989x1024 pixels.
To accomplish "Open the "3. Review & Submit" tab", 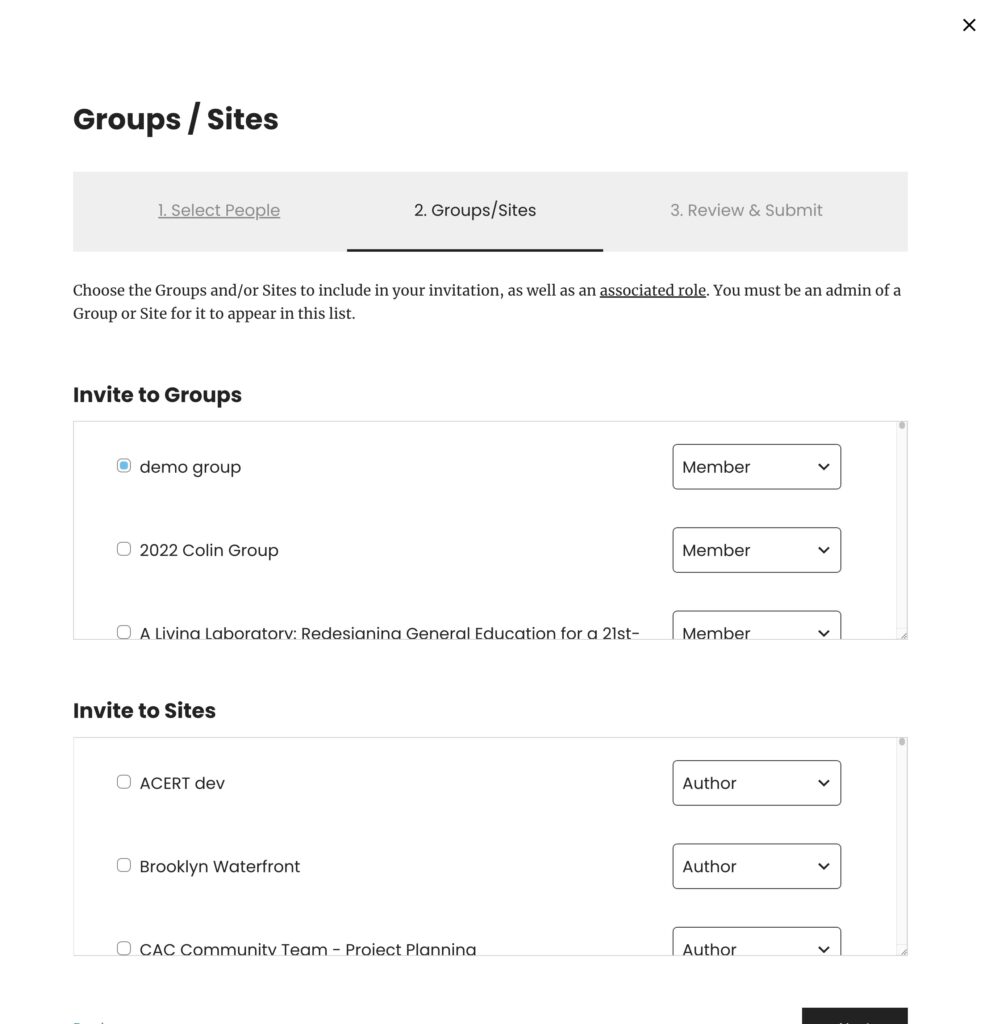I will [746, 210].
